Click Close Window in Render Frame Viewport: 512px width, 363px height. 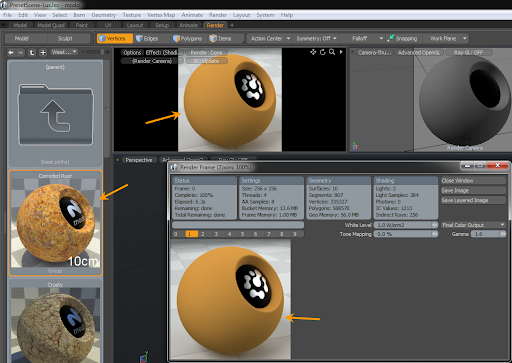[474, 181]
